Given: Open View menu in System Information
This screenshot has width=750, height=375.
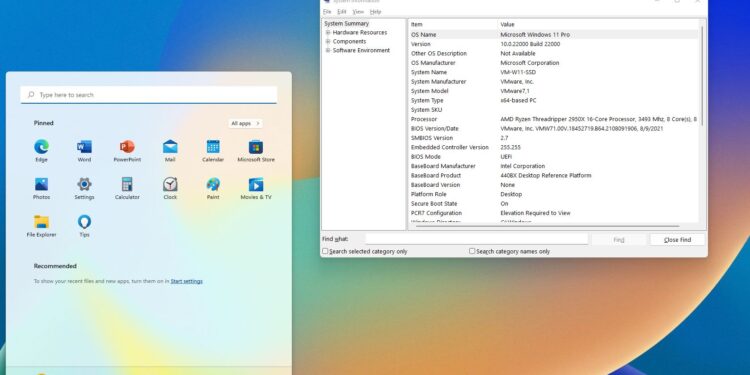Looking at the screenshot, I should pos(358,12).
